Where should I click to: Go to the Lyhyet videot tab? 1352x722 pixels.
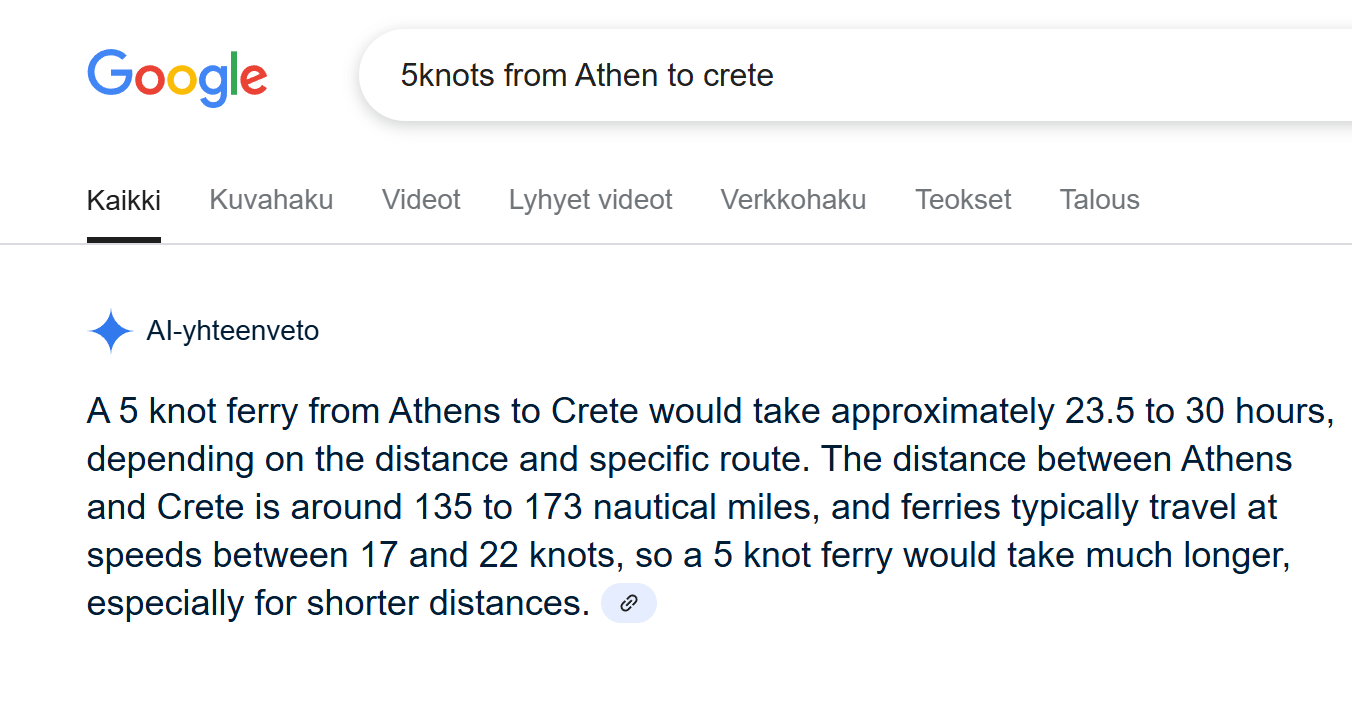pyautogui.click(x=590, y=200)
